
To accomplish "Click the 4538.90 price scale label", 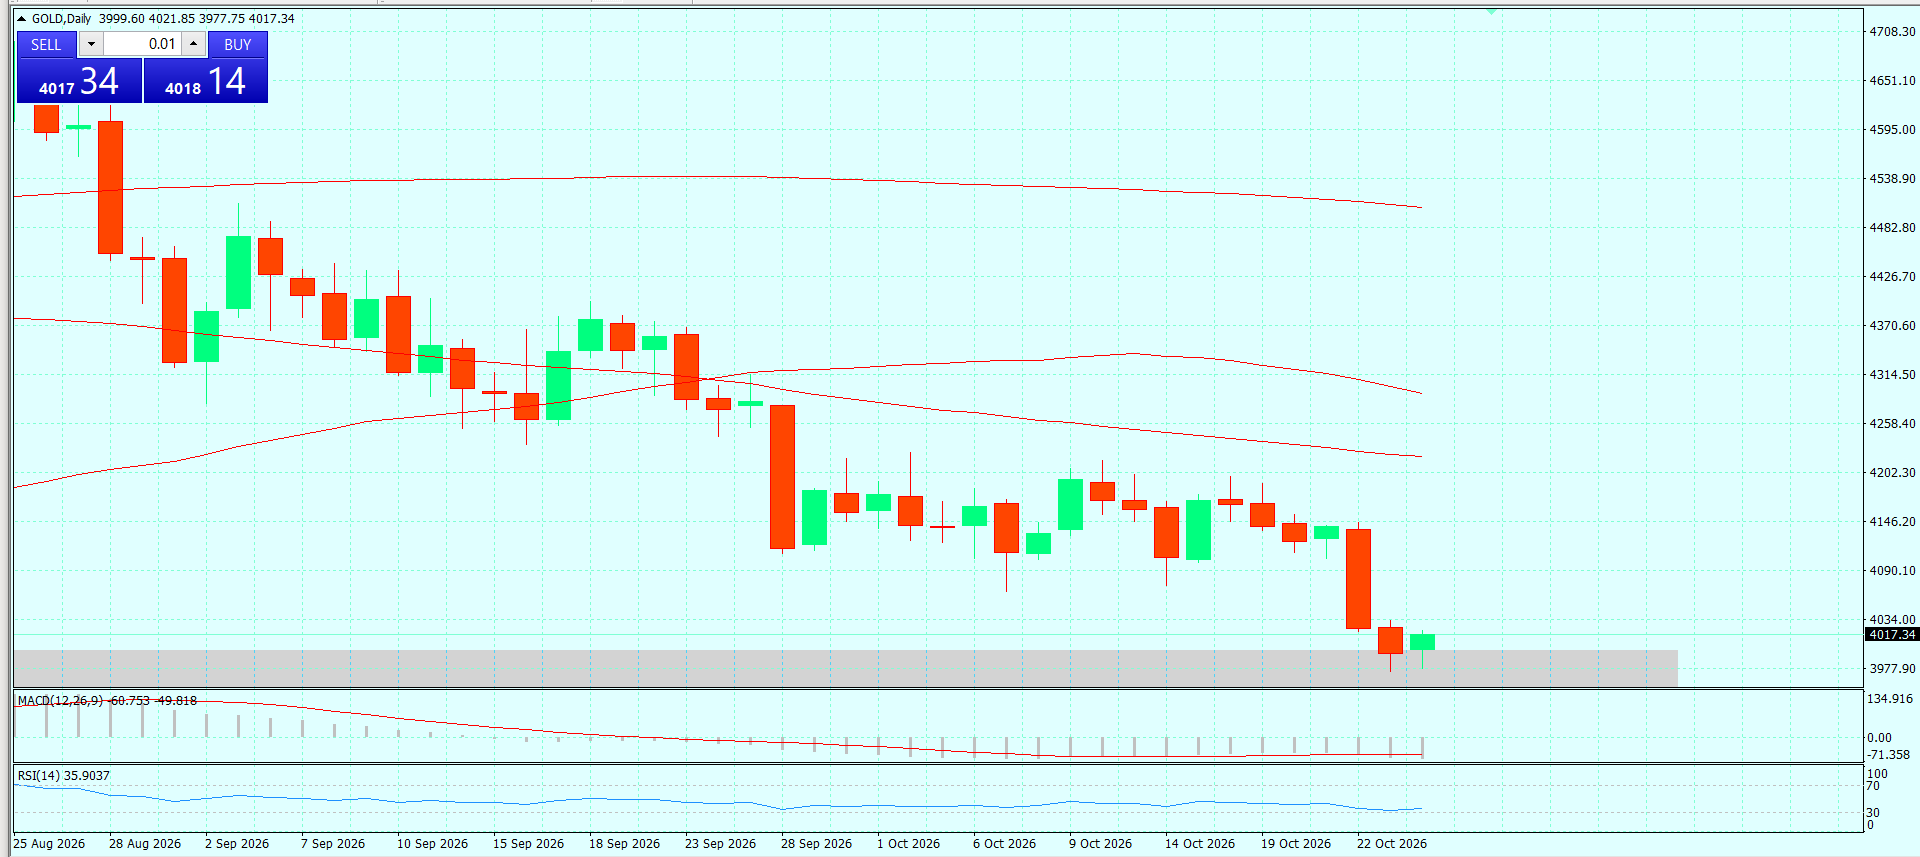I will click(1892, 179).
